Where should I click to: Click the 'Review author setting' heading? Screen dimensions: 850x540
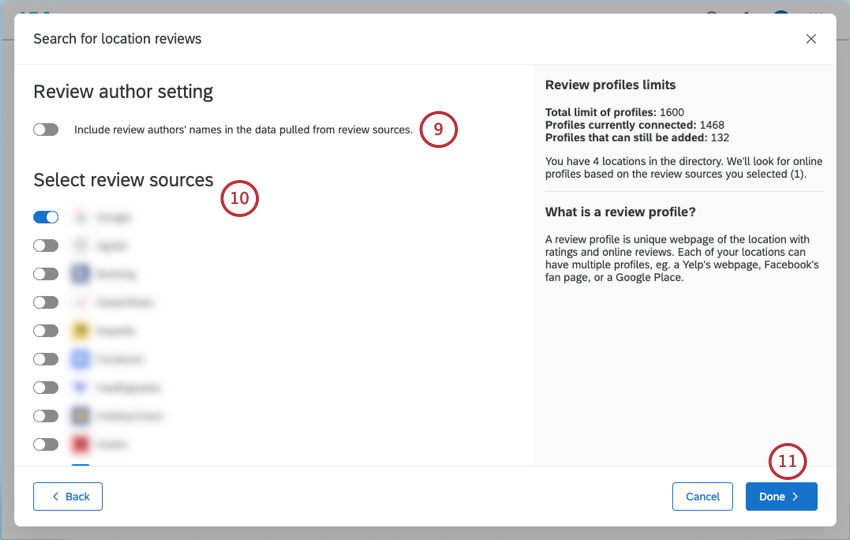point(123,92)
